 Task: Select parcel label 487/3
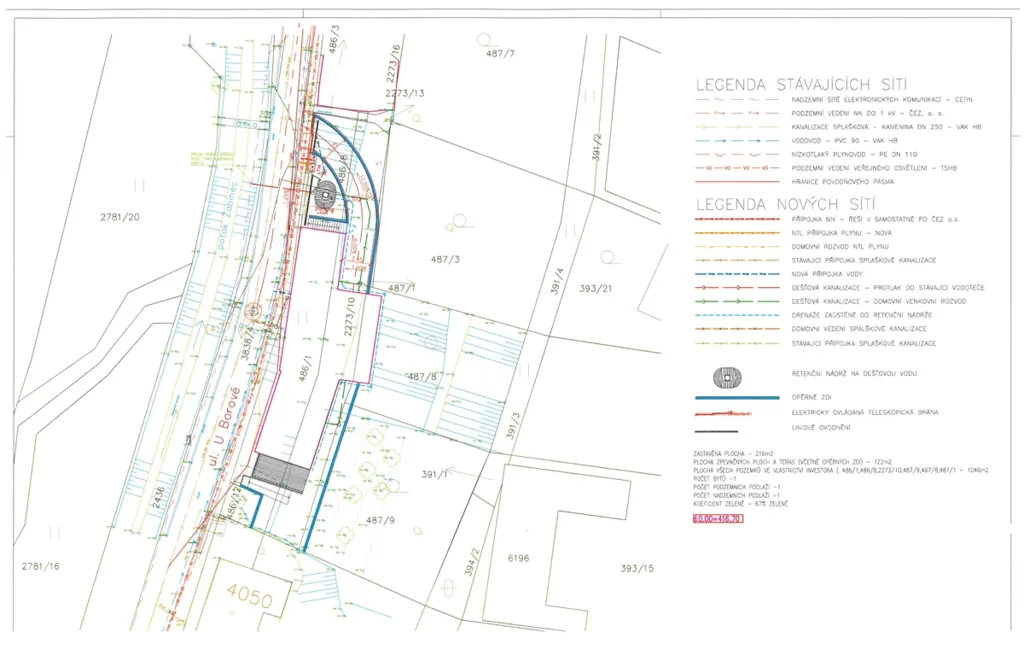click(x=445, y=259)
